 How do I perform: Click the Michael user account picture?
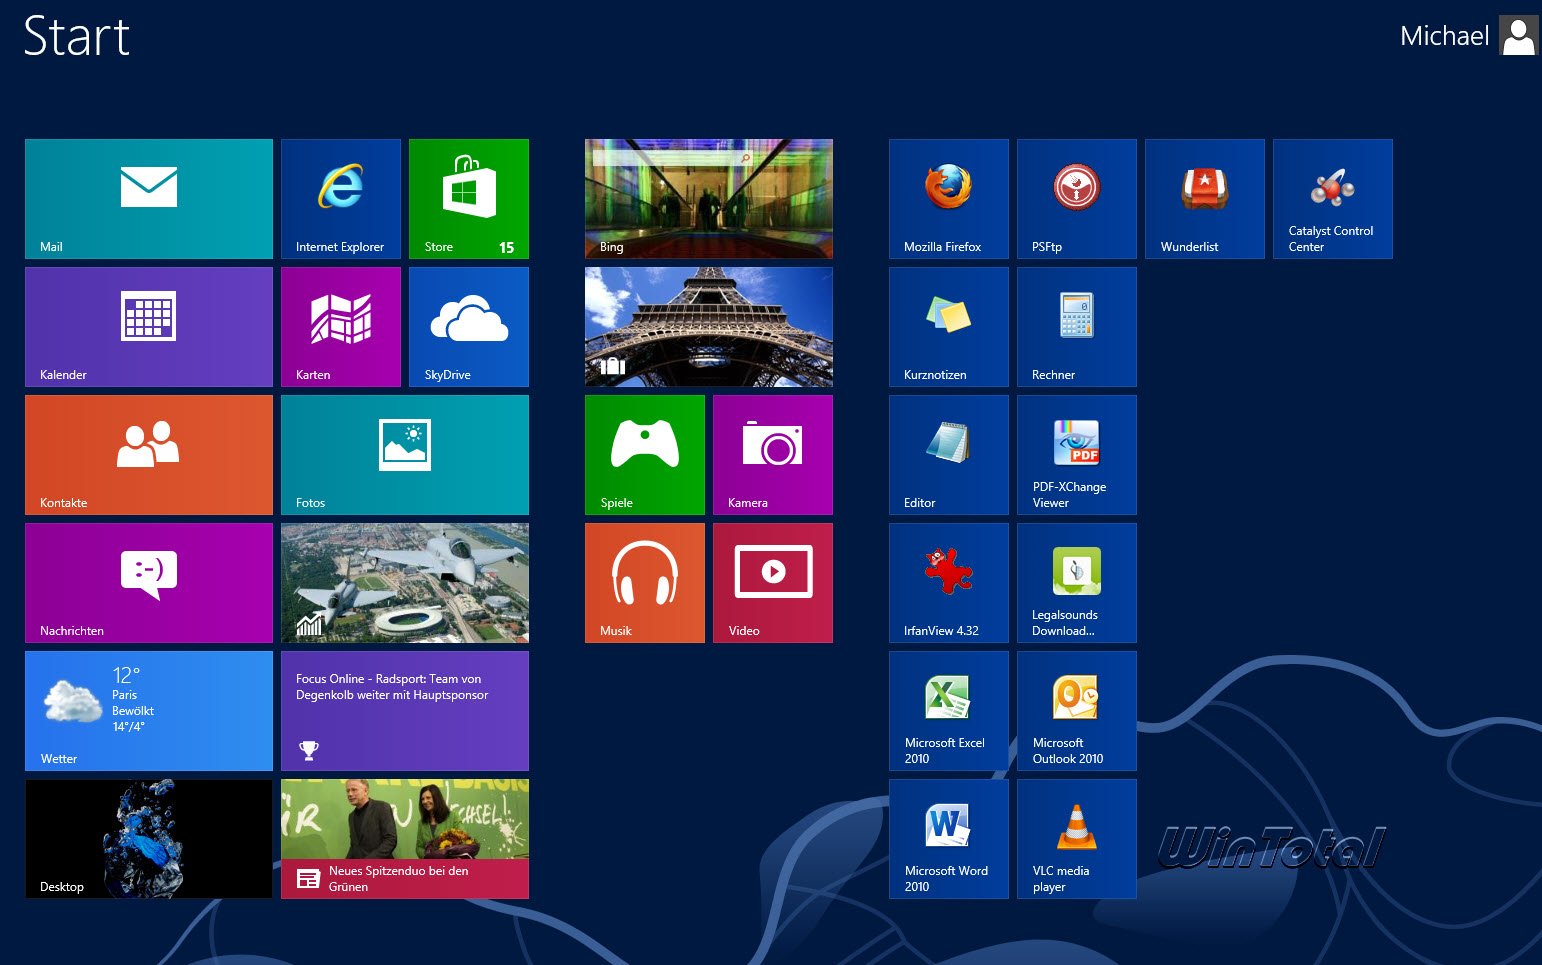1518,36
